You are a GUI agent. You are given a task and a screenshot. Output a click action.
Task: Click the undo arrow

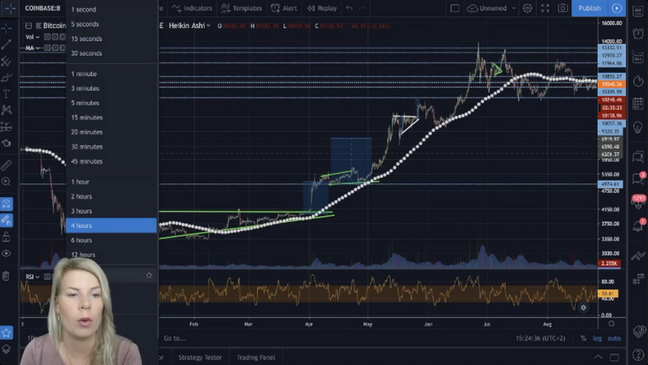[x=349, y=8]
